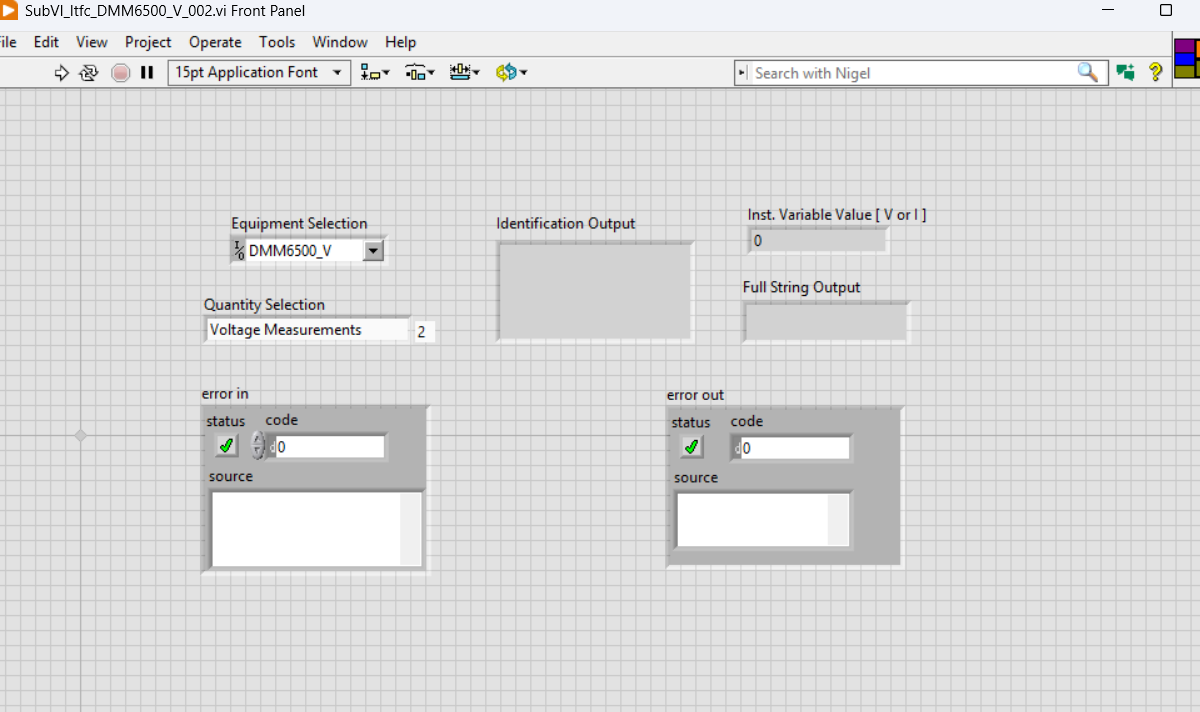The width and height of the screenshot is (1200, 712).
Task: Click the VI connector pane icon
Action: tap(1187, 58)
